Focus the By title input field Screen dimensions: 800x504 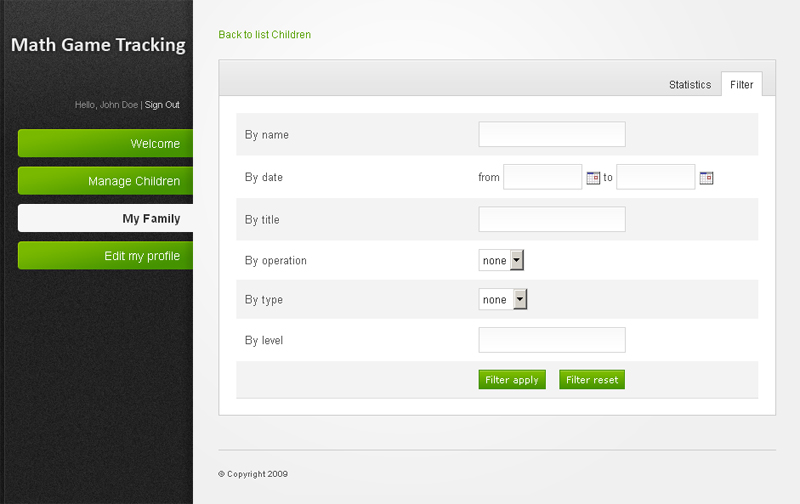(552, 219)
